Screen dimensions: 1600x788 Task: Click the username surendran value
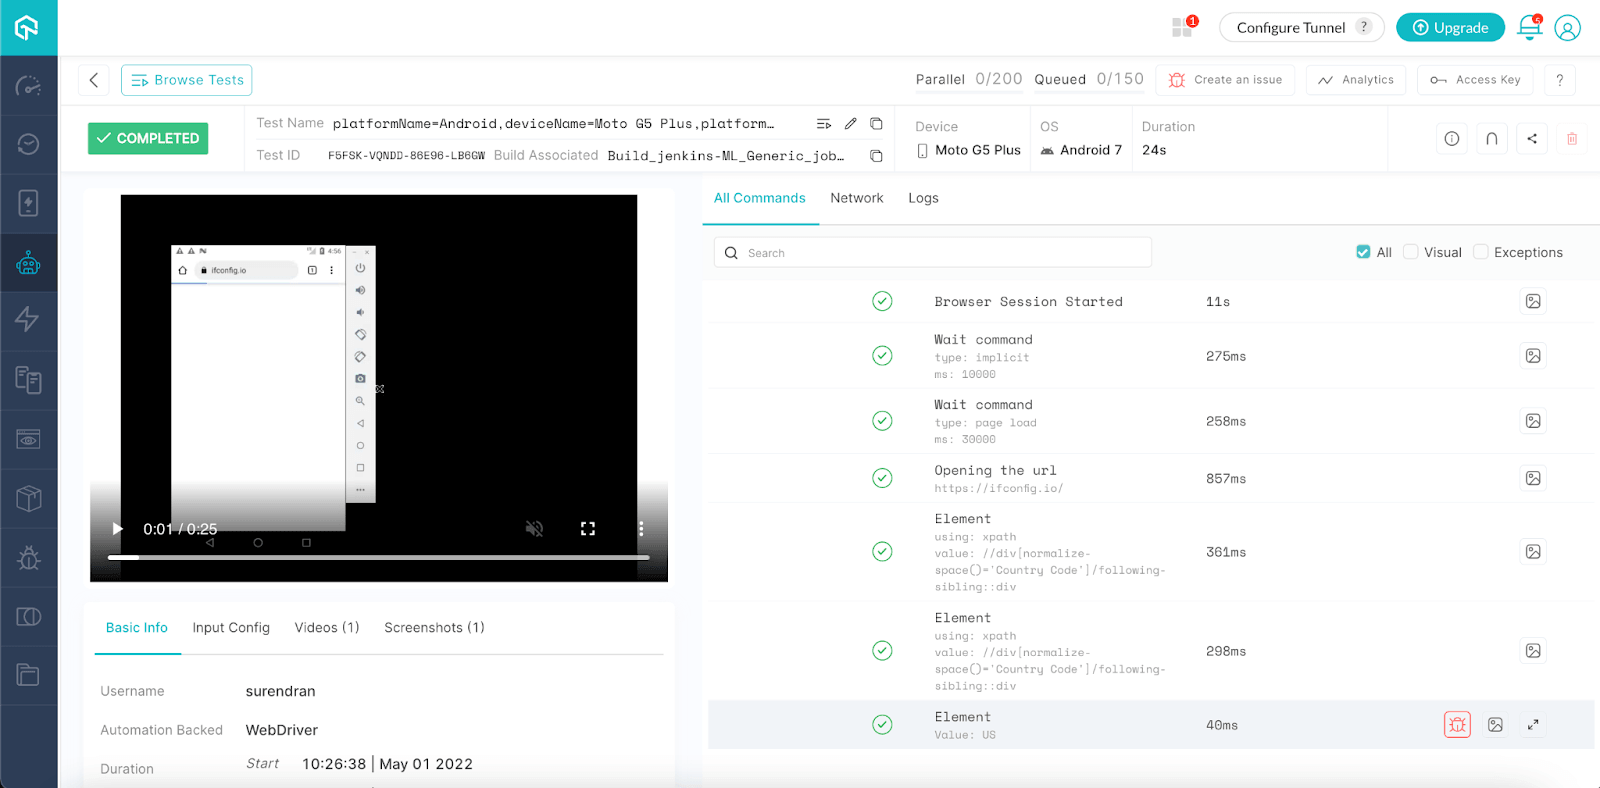pos(281,691)
